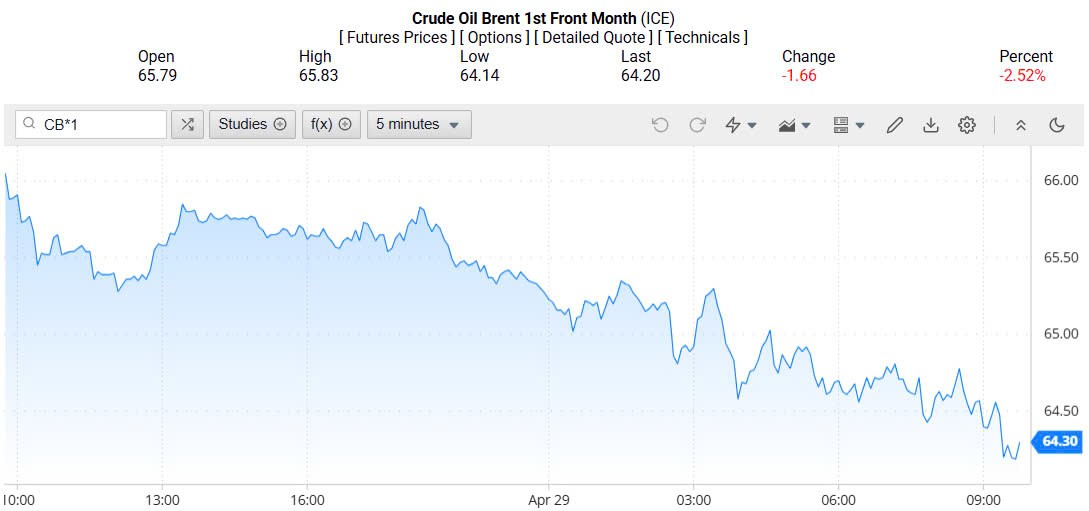Expand the chart layout template dropdown
Viewport: 1089px width, 511px height.
point(848,125)
